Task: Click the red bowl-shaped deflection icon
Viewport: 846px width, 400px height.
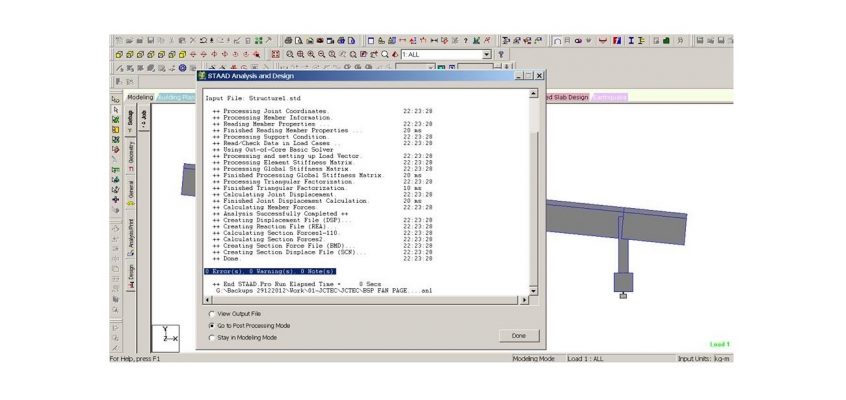Action: click(603, 40)
